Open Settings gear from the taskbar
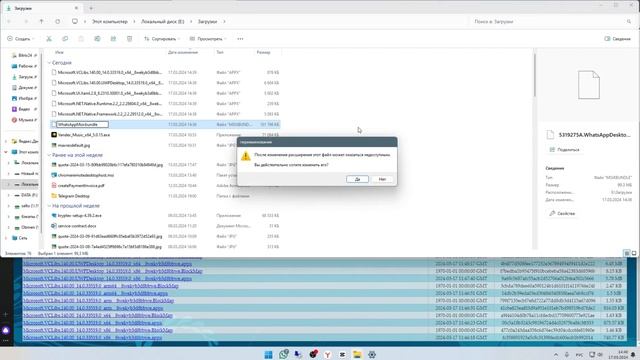This screenshot has height=360, width=640. point(372,354)
